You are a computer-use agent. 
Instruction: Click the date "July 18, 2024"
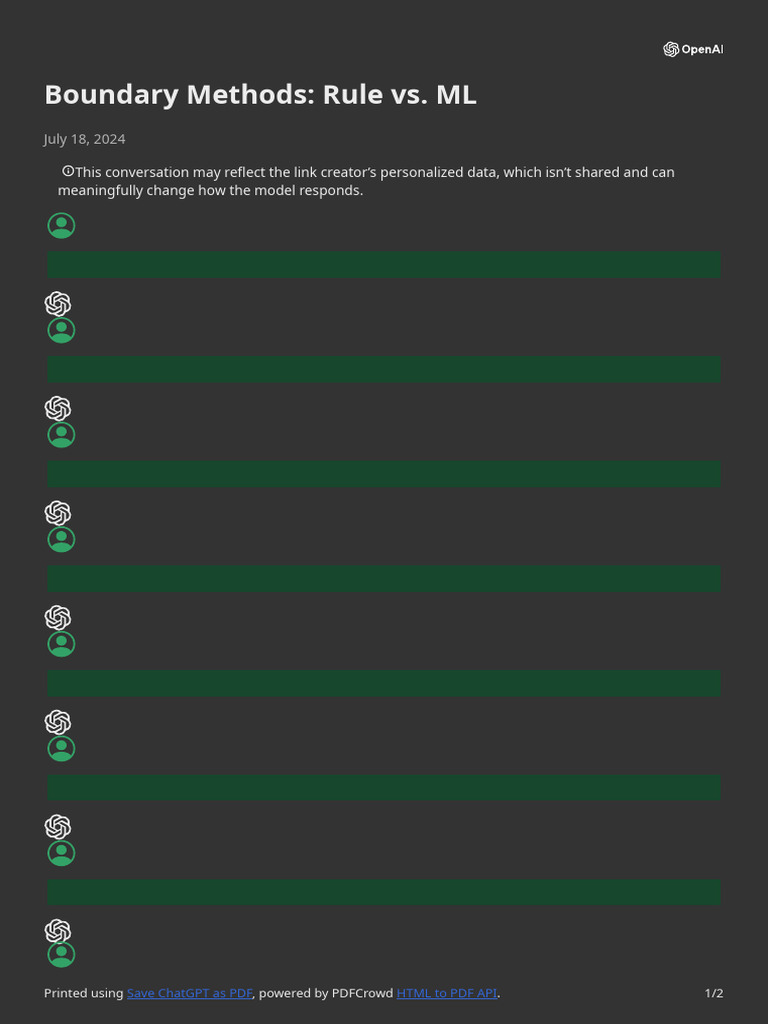point(85,139)
